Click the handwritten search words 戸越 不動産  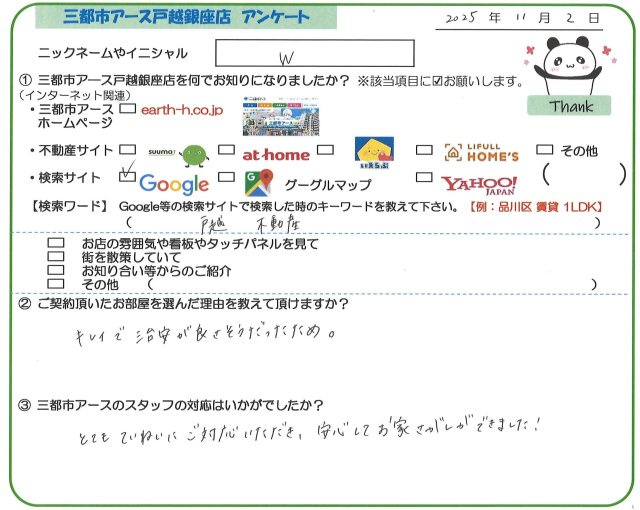[251, 224]
